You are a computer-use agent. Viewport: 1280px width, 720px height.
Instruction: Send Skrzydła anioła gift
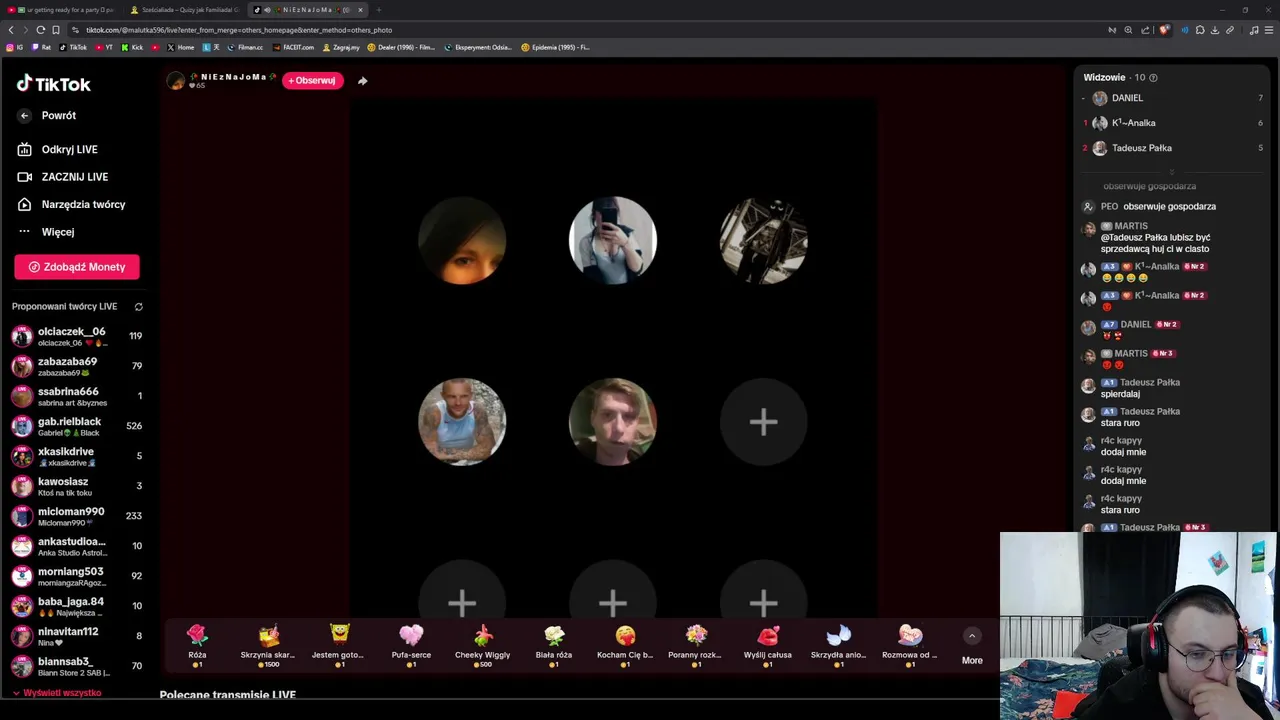coord(839,645)
